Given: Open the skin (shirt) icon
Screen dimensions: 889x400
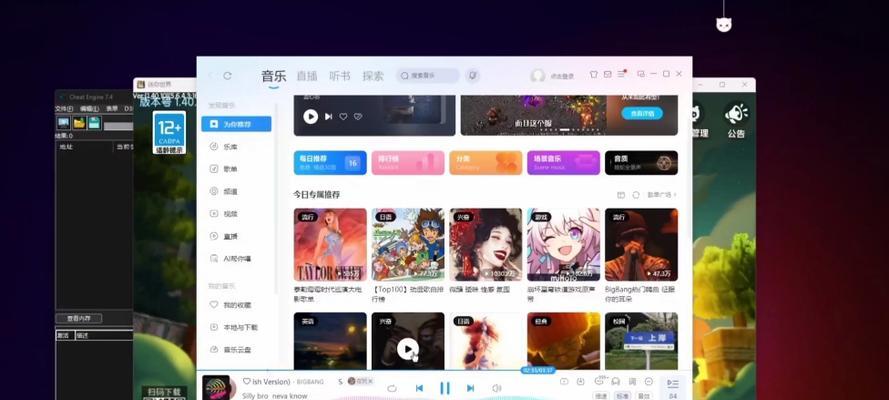Looking at the screenshot, I should tap(594, 74).
